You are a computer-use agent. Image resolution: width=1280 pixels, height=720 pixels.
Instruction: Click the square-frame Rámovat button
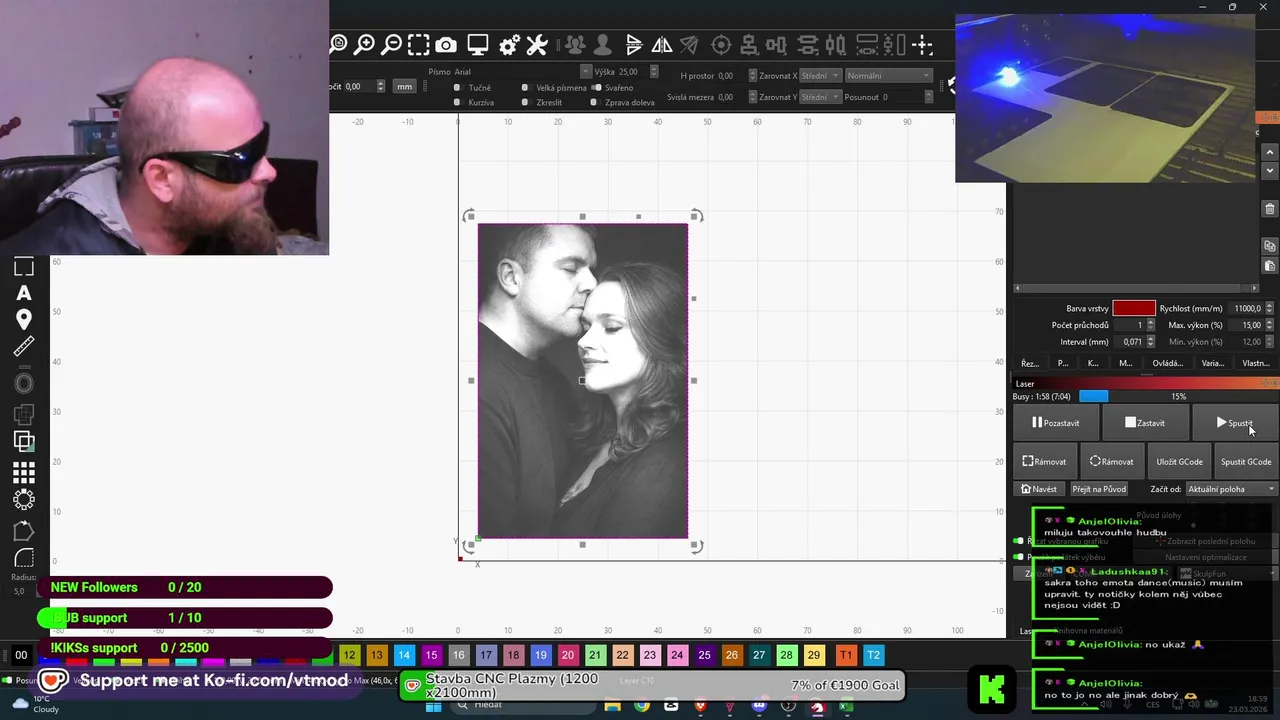1044,462
